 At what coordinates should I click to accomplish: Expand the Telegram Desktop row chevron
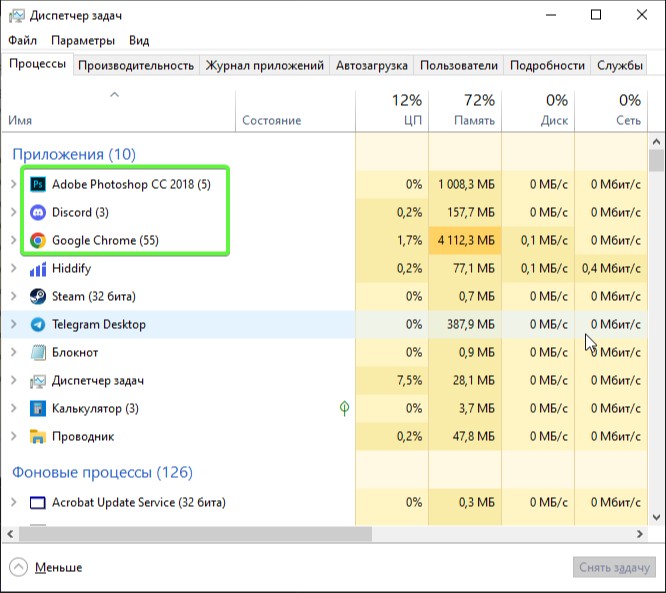[13, 325]
